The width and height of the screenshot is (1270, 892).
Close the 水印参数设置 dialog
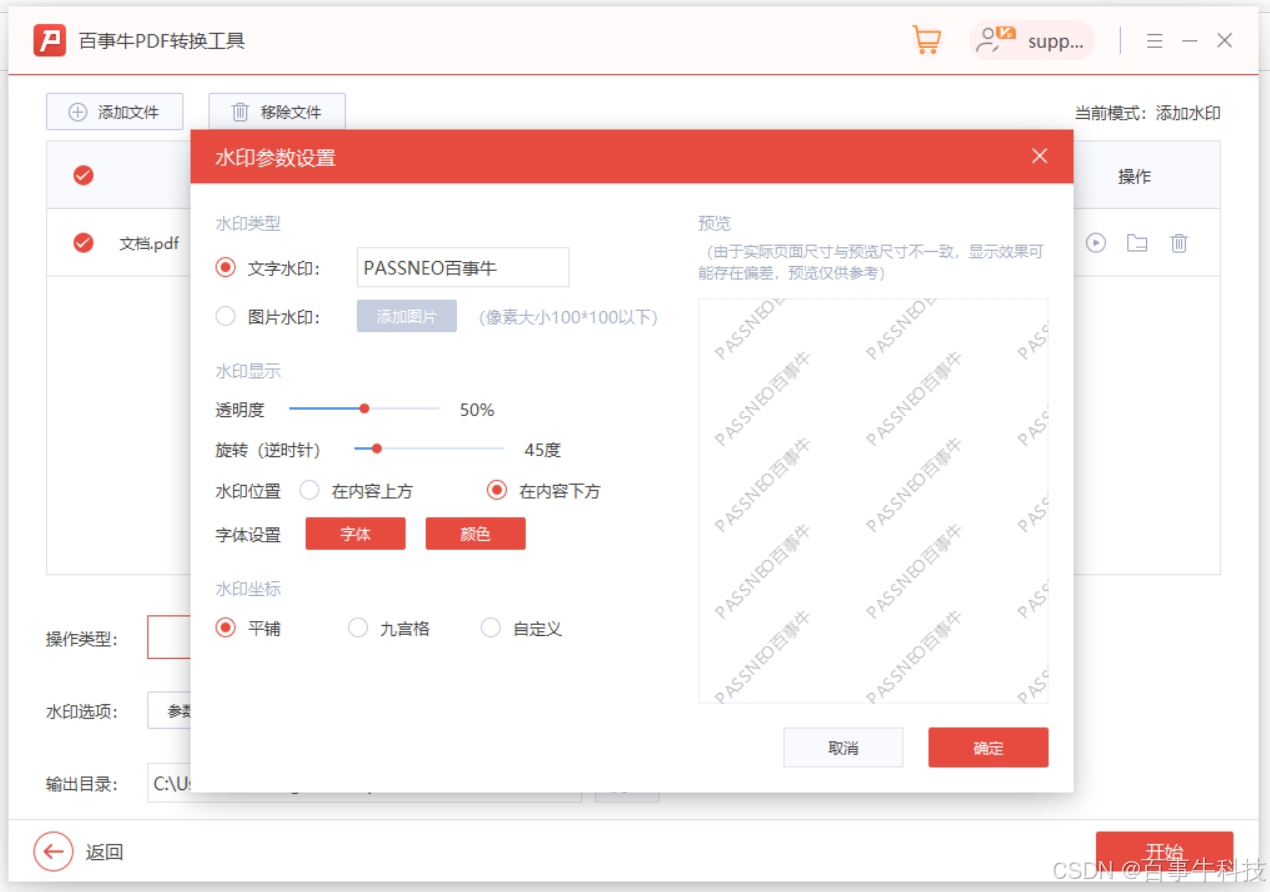(1040, 156)
